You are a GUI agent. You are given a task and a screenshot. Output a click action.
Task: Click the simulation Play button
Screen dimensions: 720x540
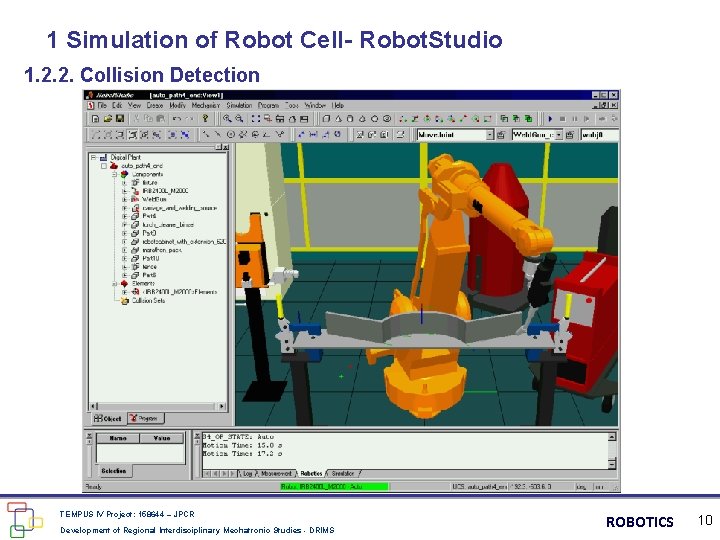550,118
